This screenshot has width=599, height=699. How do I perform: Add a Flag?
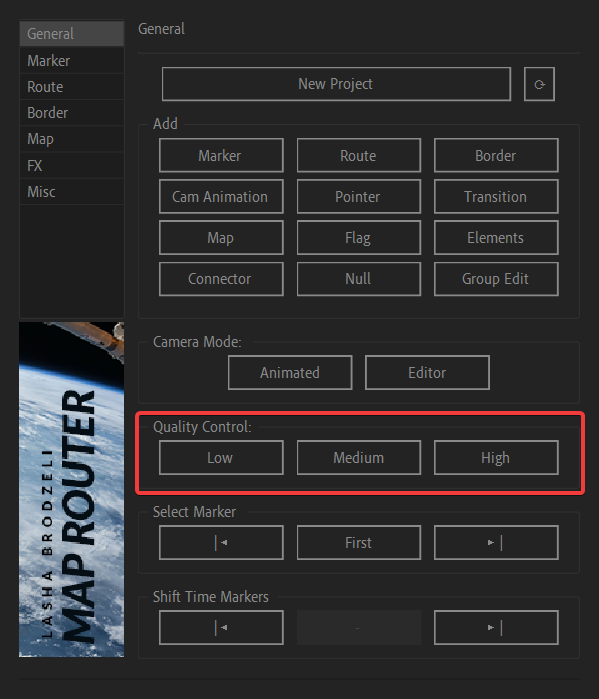click(x=359, y=238)
